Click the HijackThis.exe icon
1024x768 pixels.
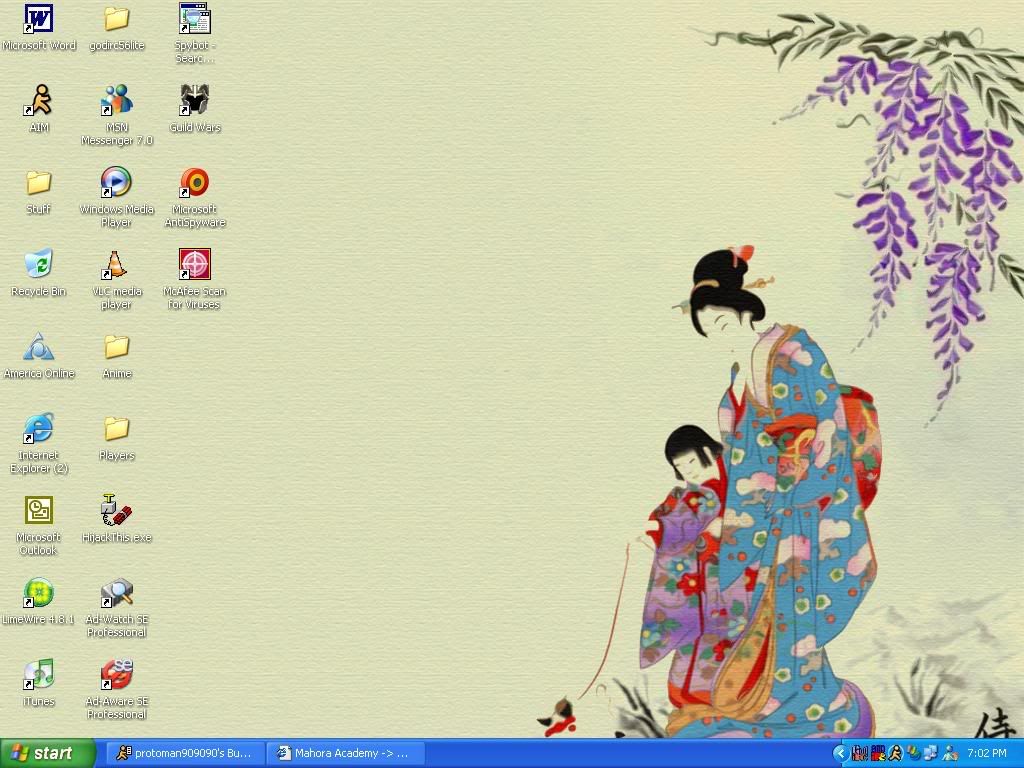pos(117,511)
